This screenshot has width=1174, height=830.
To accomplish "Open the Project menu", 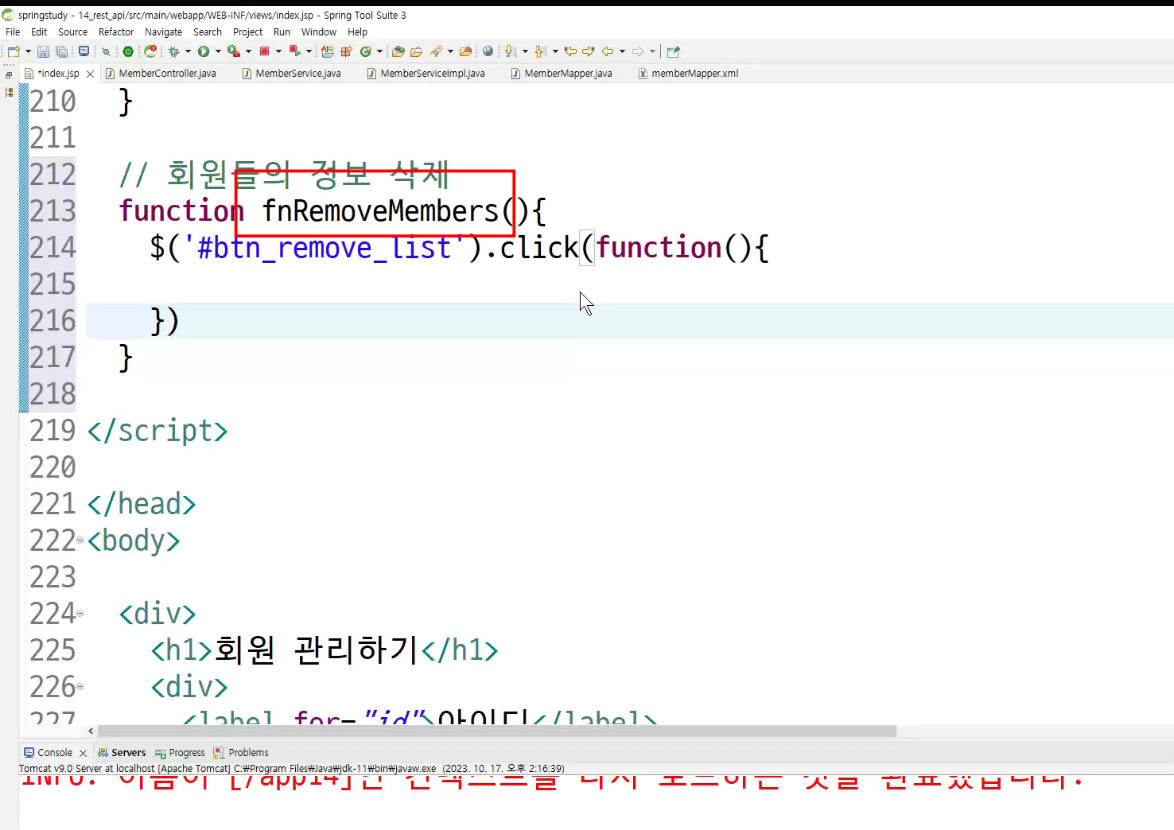I will coord(248,32).
